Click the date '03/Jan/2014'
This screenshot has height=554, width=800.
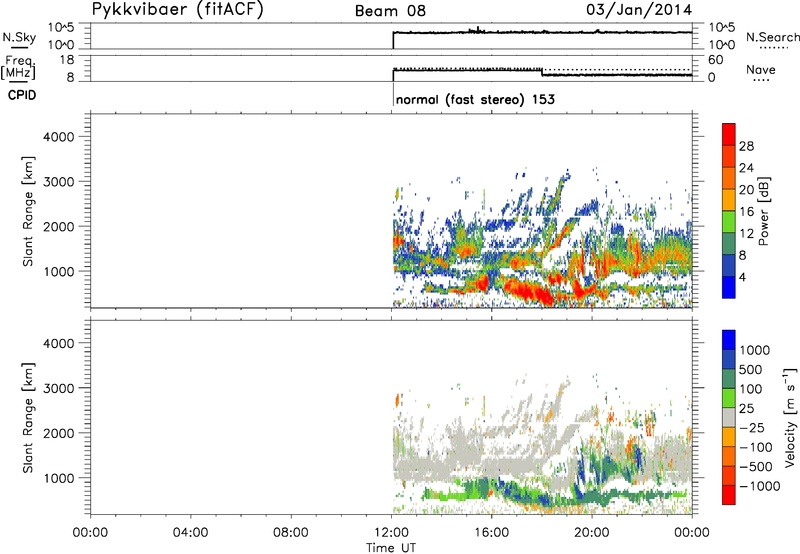pos(639,10)
